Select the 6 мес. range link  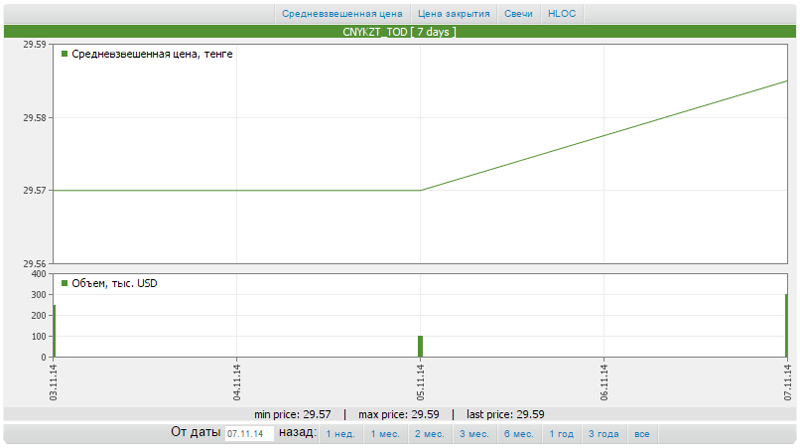pyautogui.click(x=519, y=434)
